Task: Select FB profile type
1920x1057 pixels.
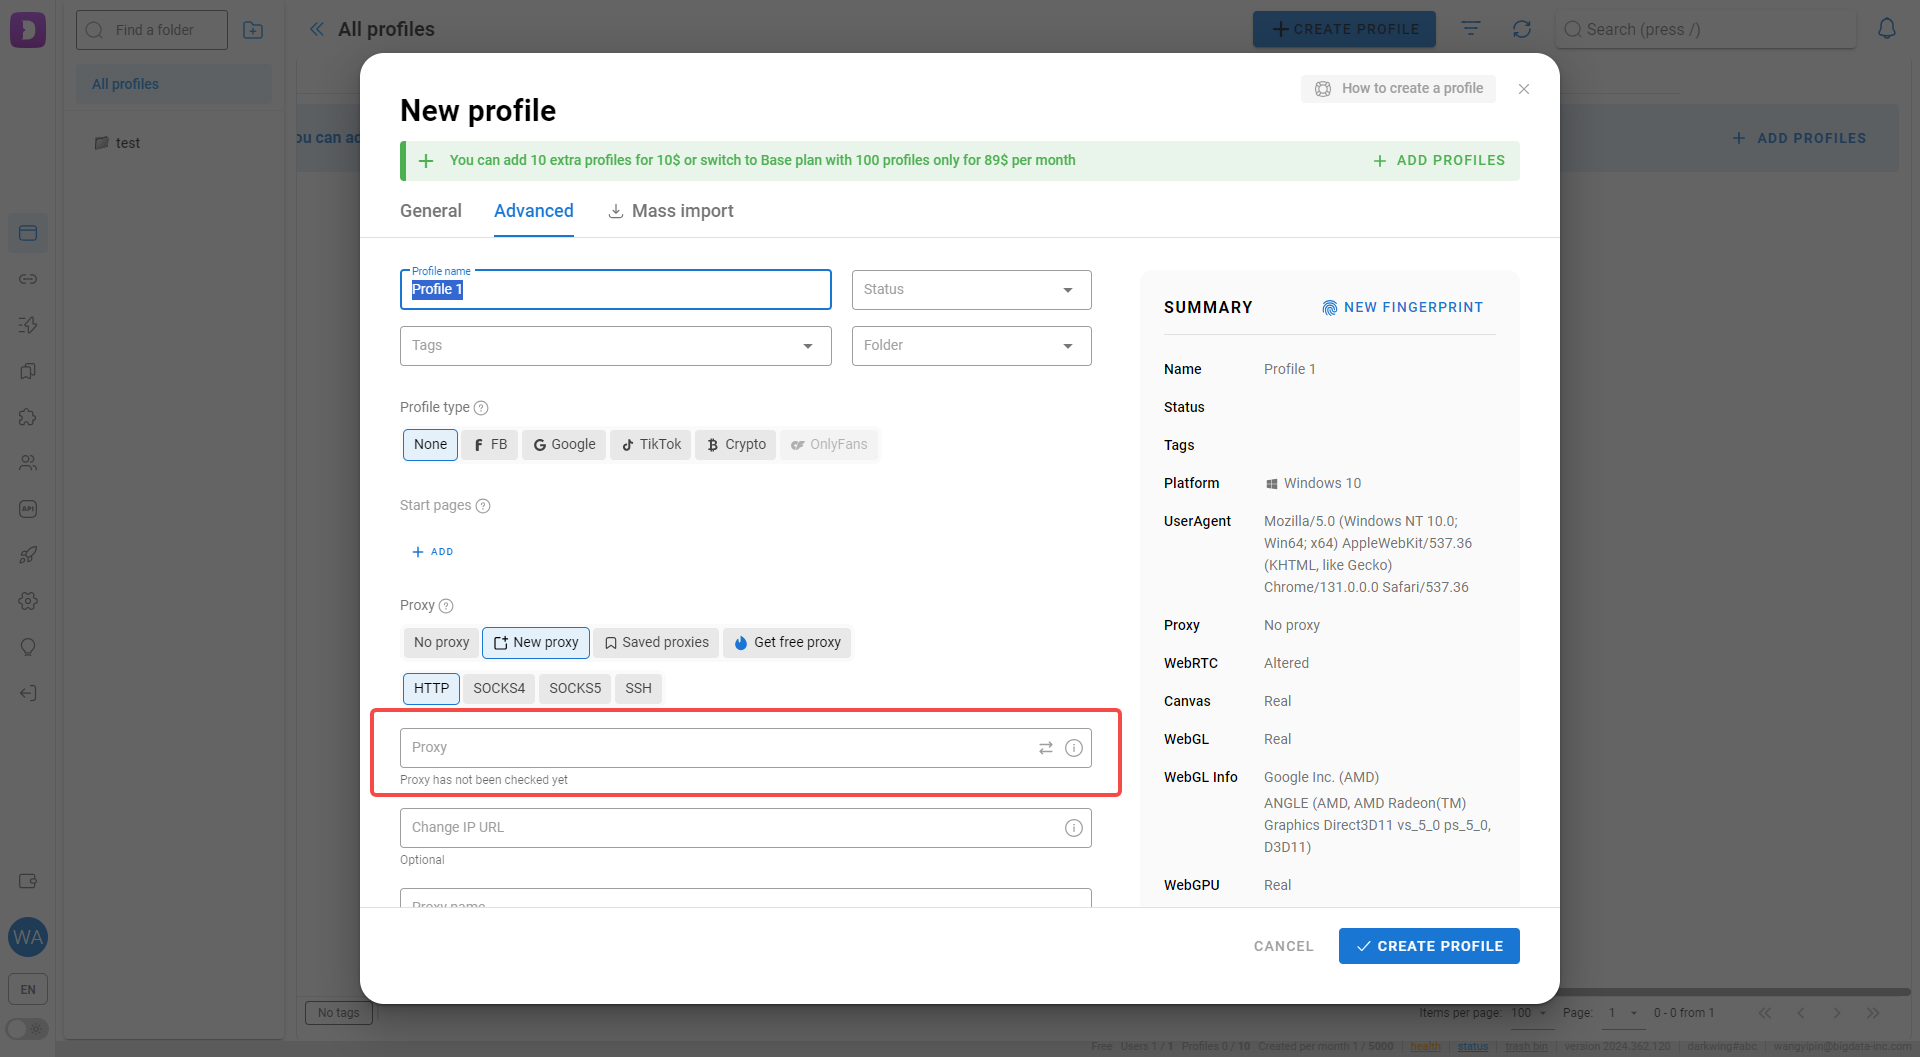Action: [490, 445]
